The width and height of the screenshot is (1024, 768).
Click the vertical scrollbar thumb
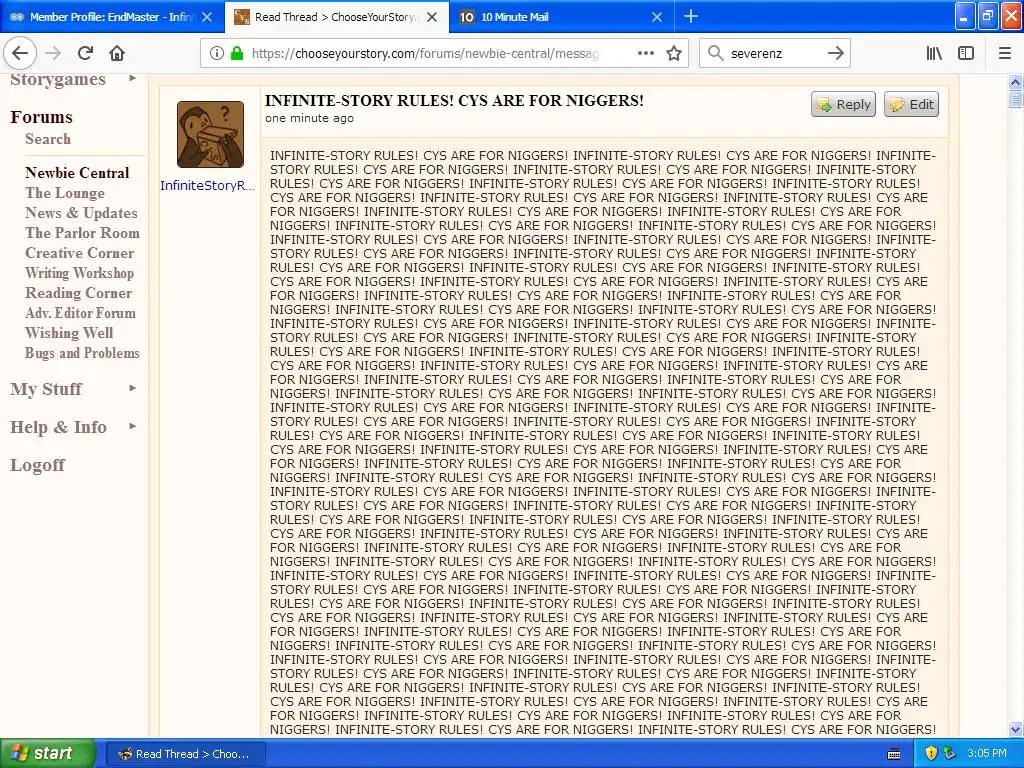[x=1016, y=99]
